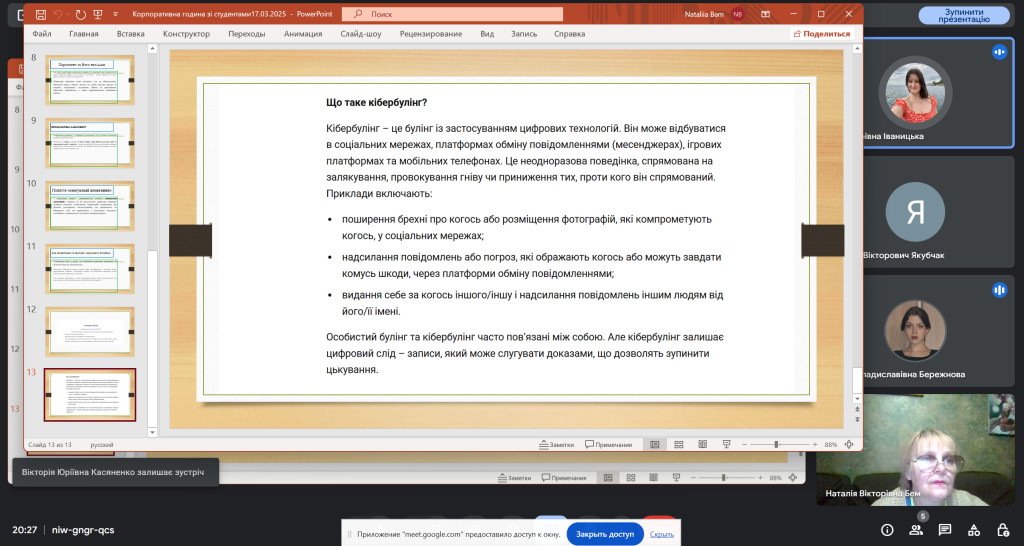Open the Meet chat panel icon
The width and height of the screenshot is (1024, 546).
tap(943, 529)
